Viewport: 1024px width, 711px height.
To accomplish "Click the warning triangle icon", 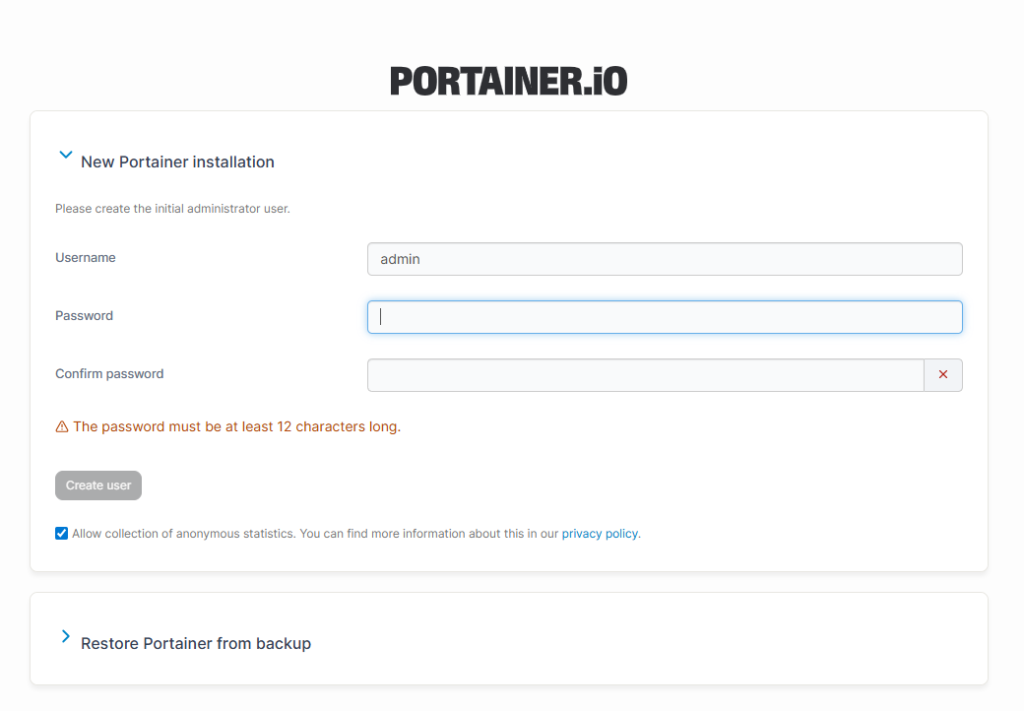I will 62,427.
